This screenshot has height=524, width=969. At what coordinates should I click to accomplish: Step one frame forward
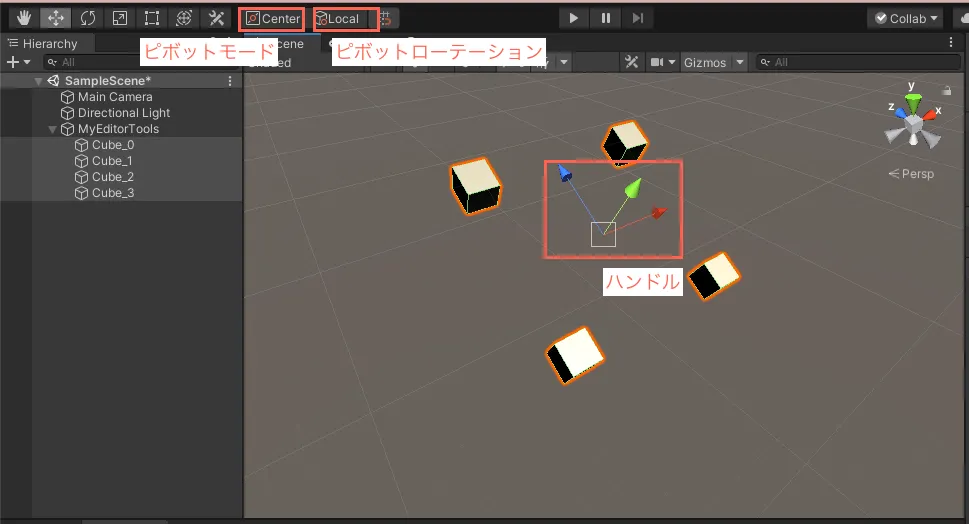638,19
